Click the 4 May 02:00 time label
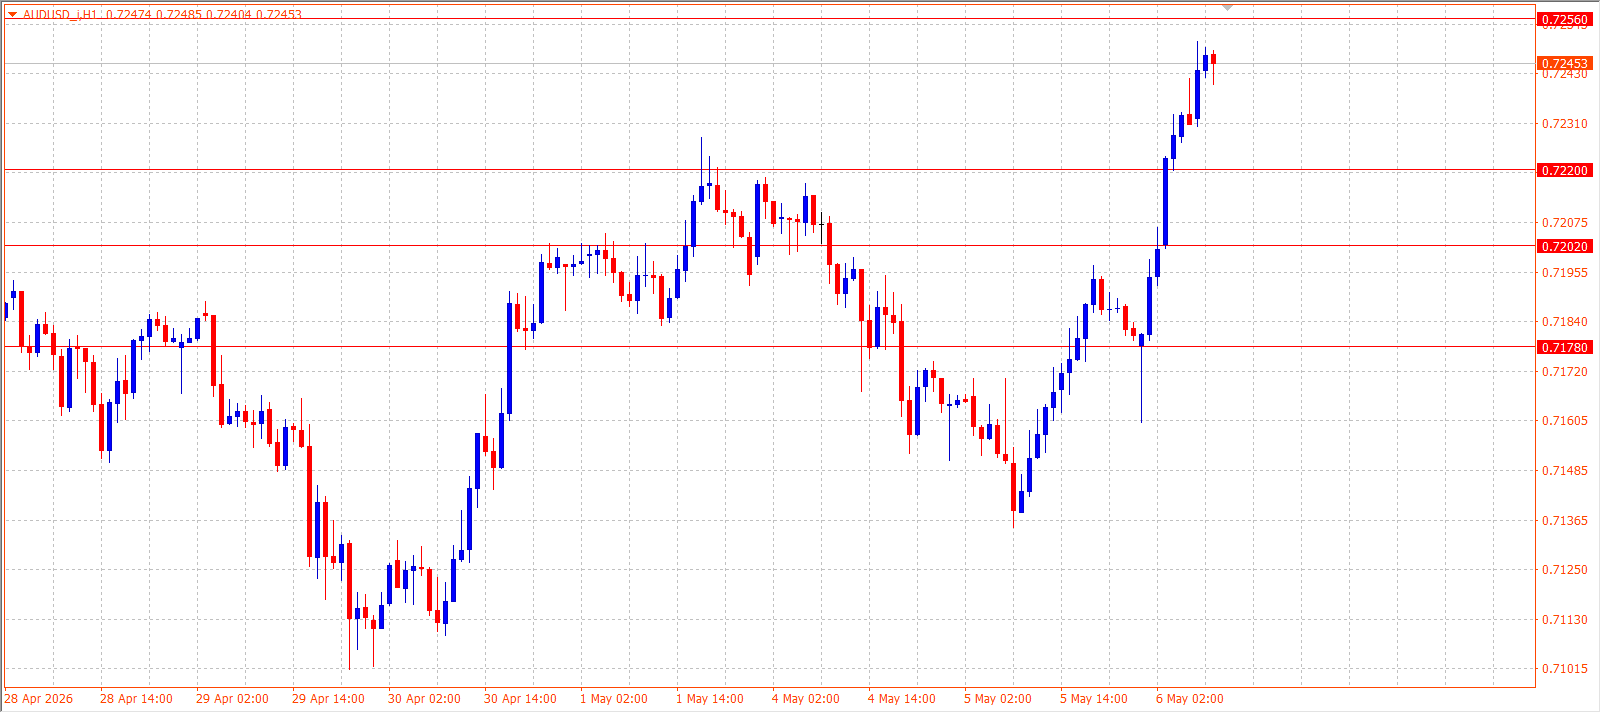 tap(806, 699)
